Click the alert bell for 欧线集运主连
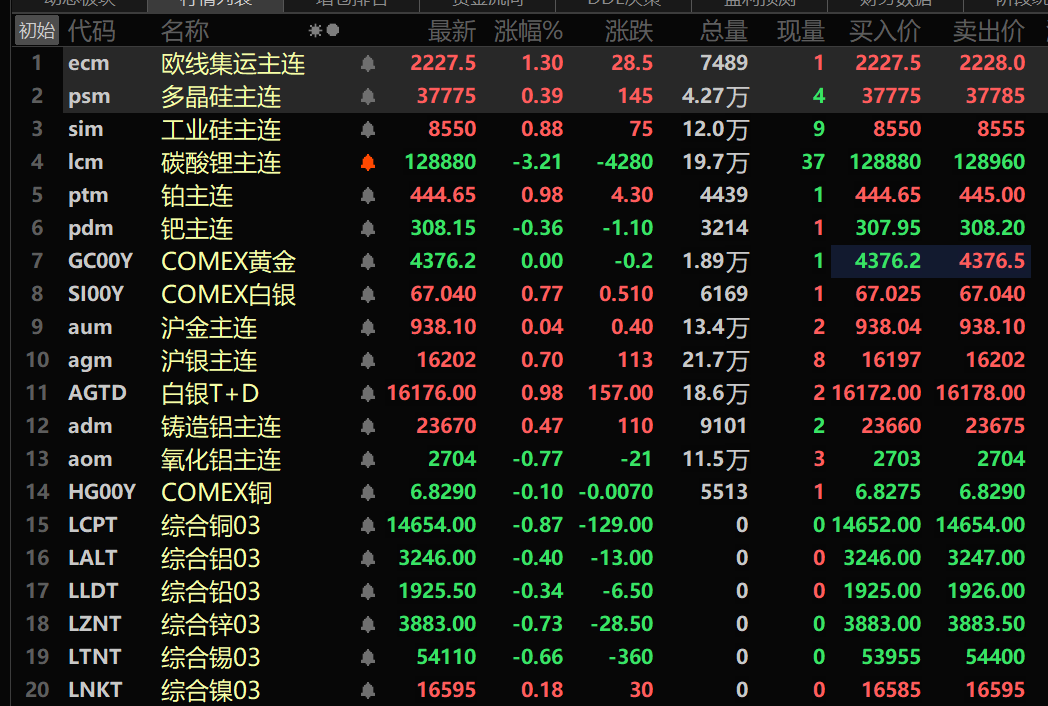This screenshot has height=706, width=1048. click(368, 64)
